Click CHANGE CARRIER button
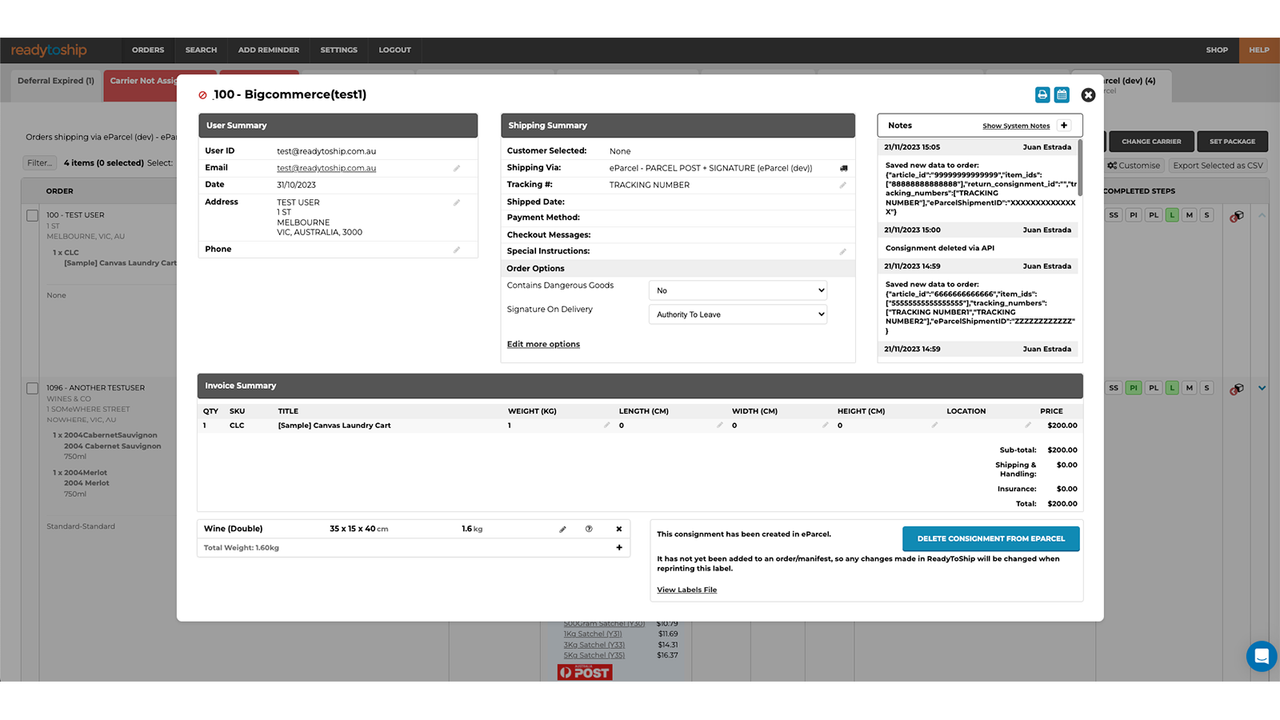The image size is (1280, 720). tap(1151, 142)
